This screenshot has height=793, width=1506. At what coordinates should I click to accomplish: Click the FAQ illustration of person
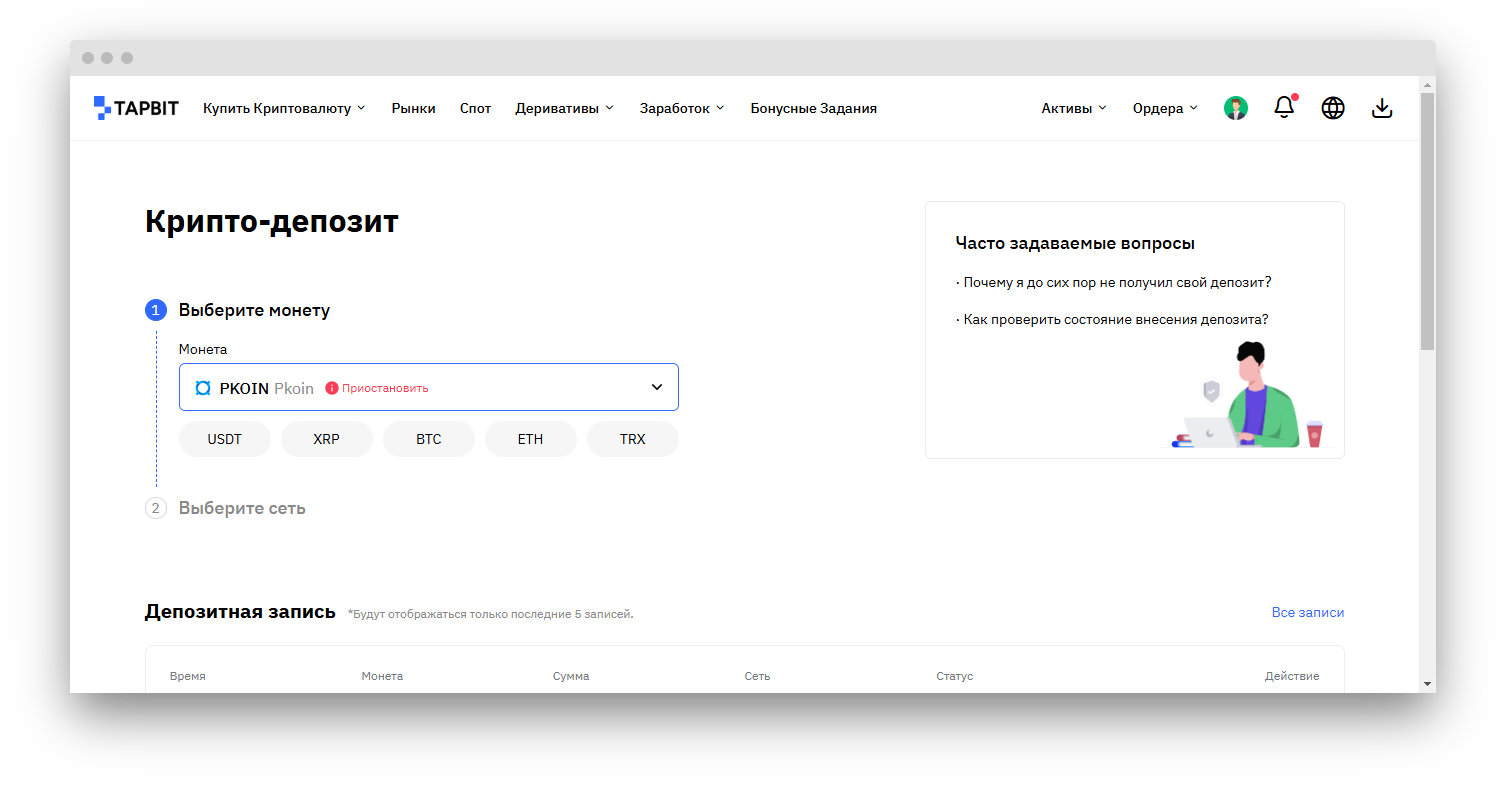[x=1249, y=395]
